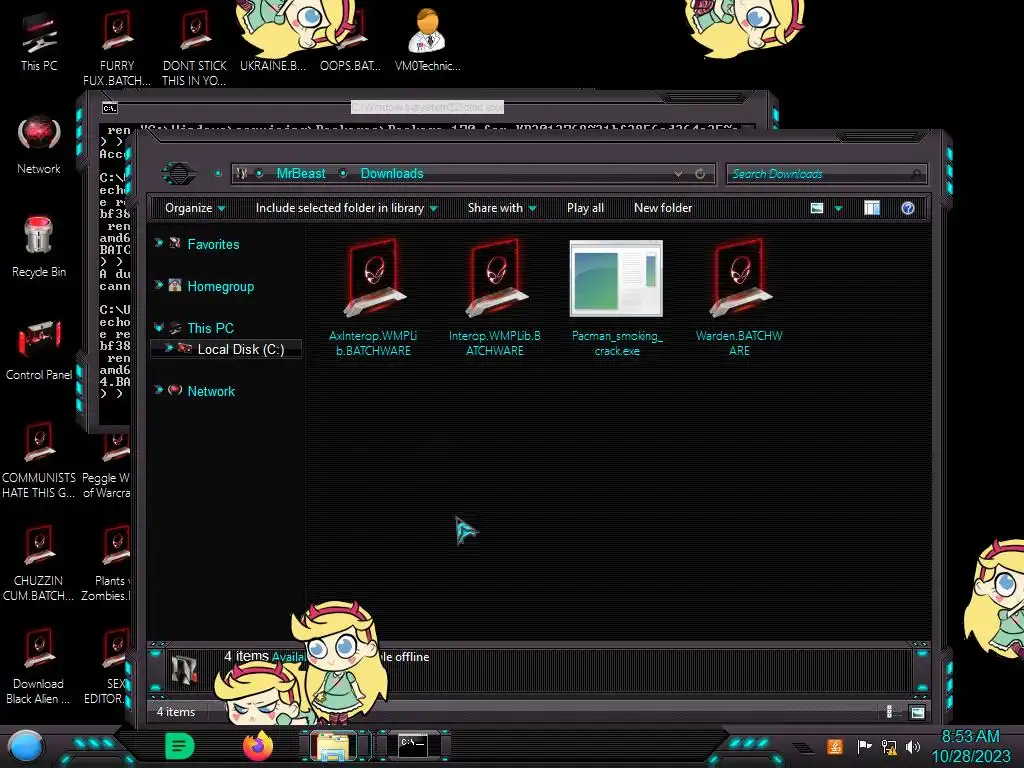This screenshot has height=768, width=1024.
Task: Select the Download Black Alien desktop file
Action: (39, 666)
